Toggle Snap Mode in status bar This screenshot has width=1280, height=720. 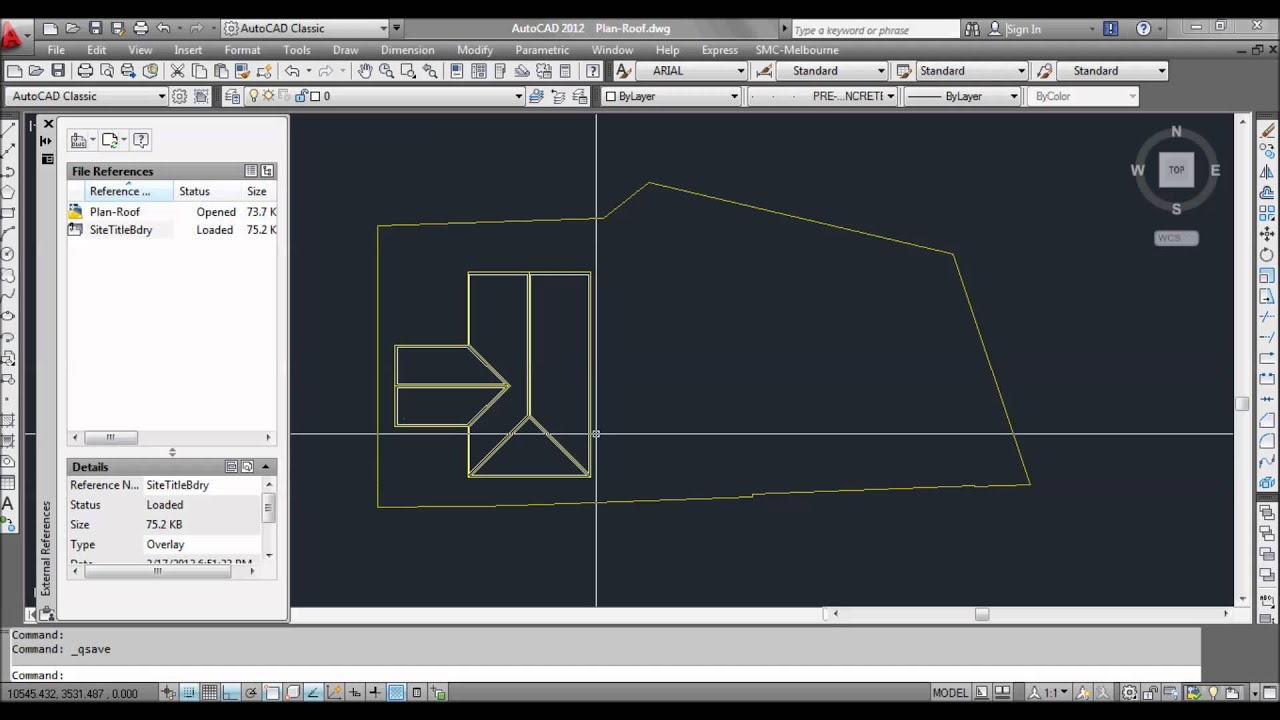(189, 692)
